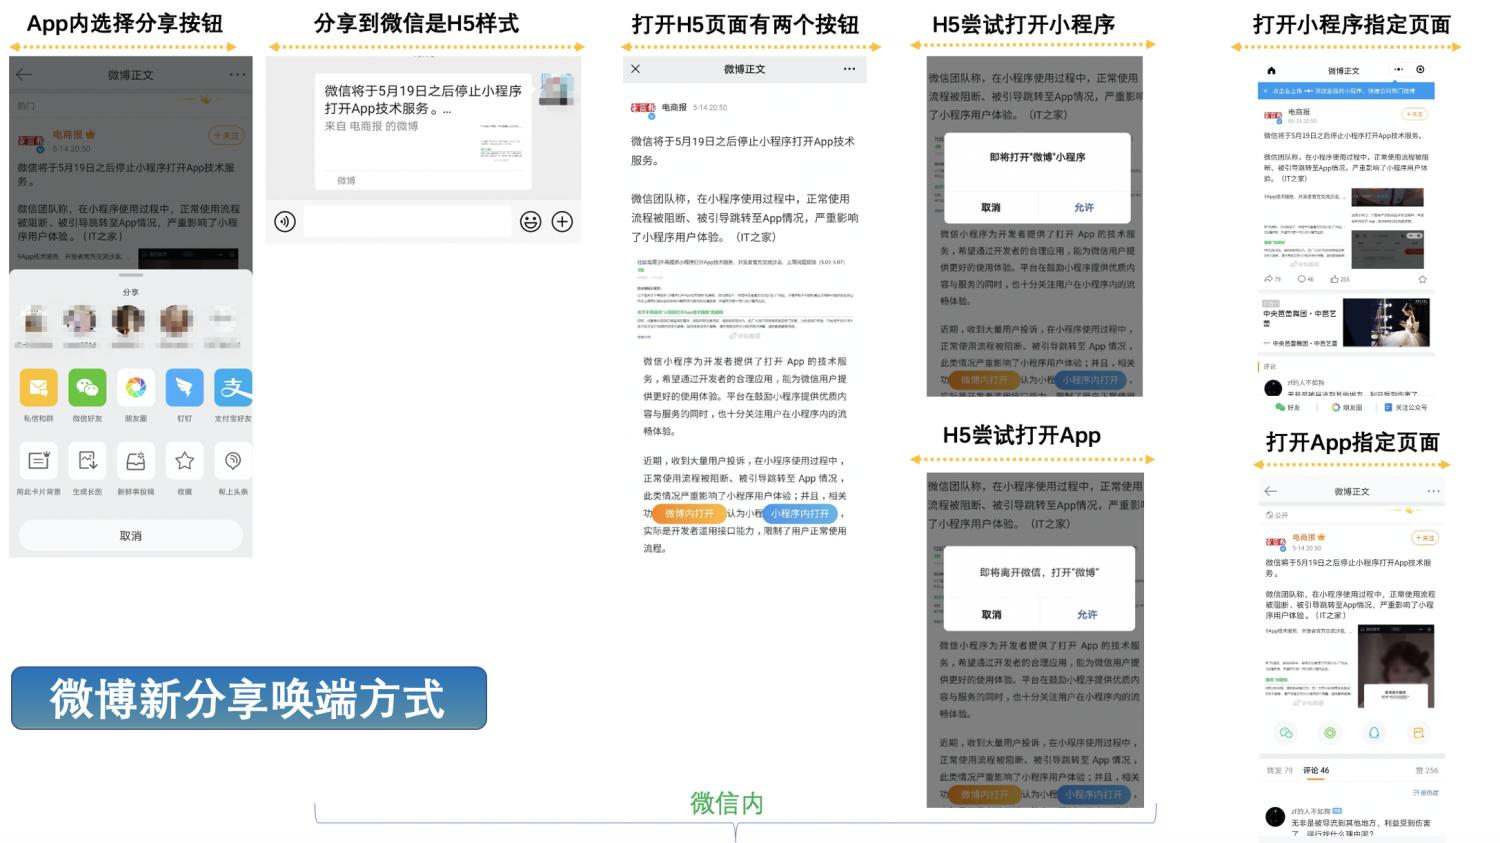Send via the 私信和群 icon
Image resolution: width=1500 pixels, height=843 pixels.
tap(38, 388)
